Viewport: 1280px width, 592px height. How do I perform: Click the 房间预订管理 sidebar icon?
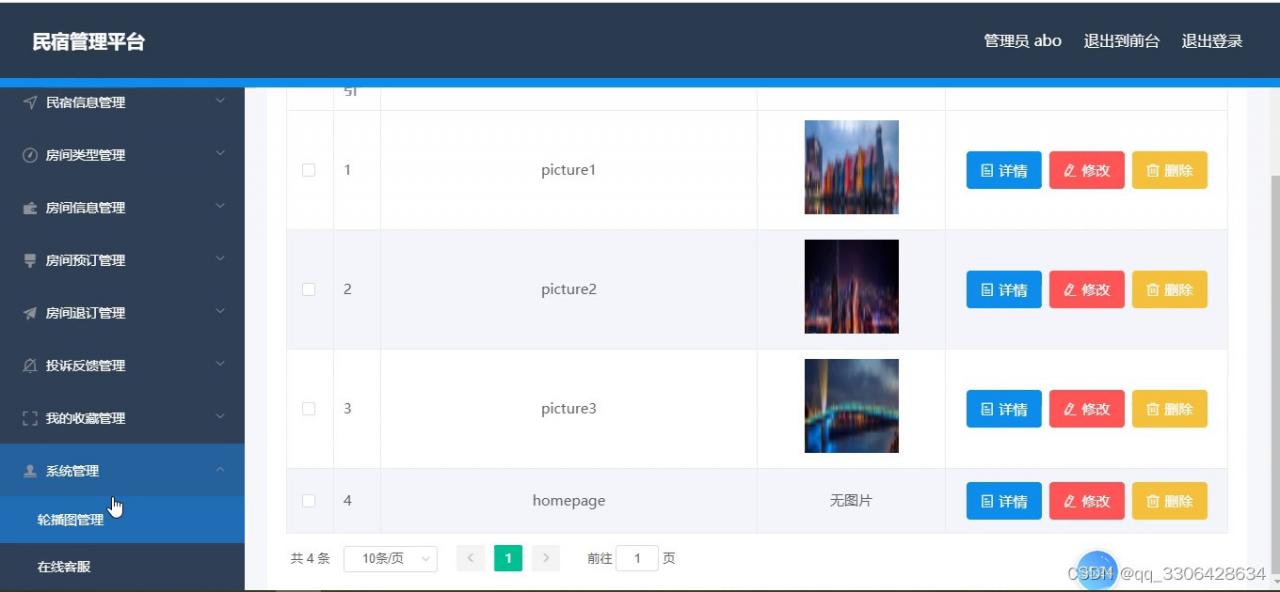pos(30,260)
